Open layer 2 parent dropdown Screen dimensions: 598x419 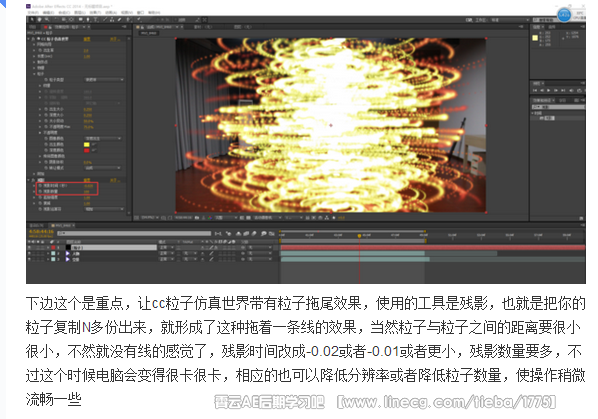coord(260,254)
